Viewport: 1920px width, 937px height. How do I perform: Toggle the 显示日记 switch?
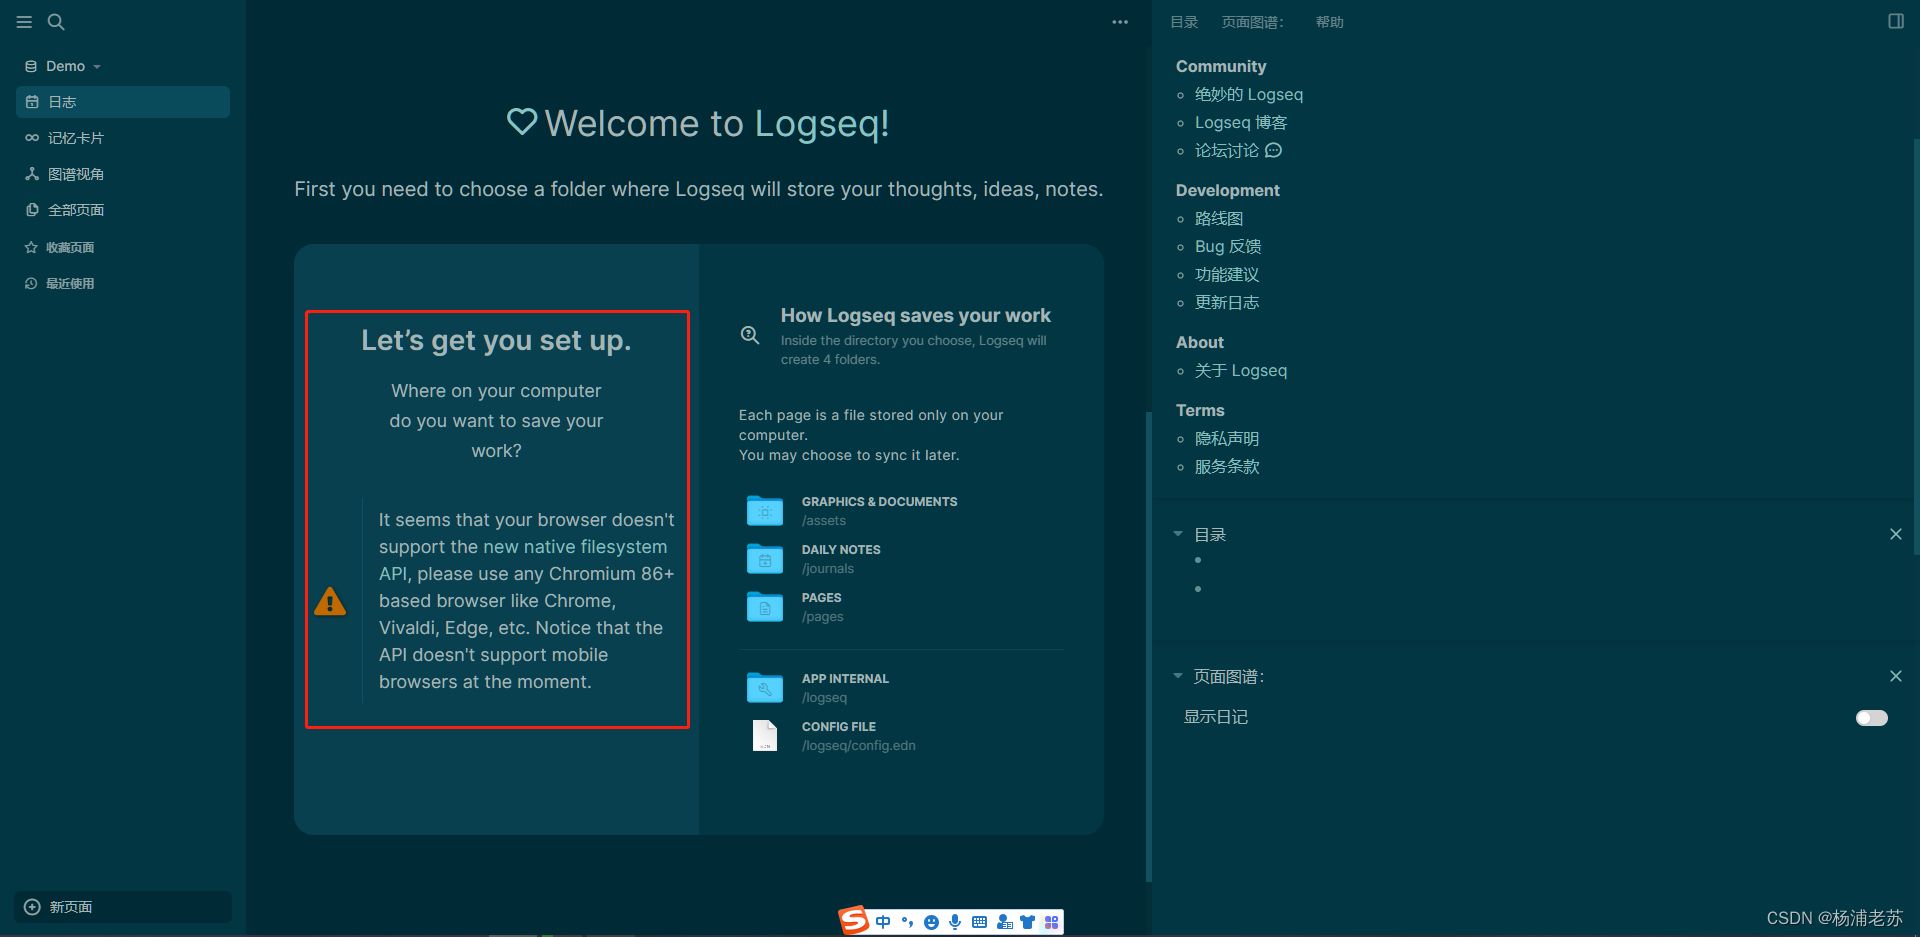1872,718
